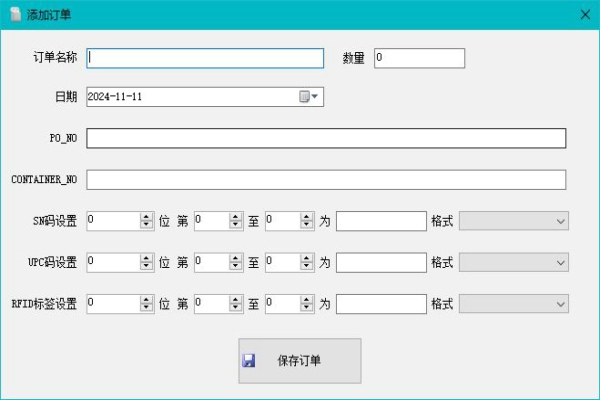Decrease the RFID标签设置 位 count
600x400 pixels.
click(146, 308)
